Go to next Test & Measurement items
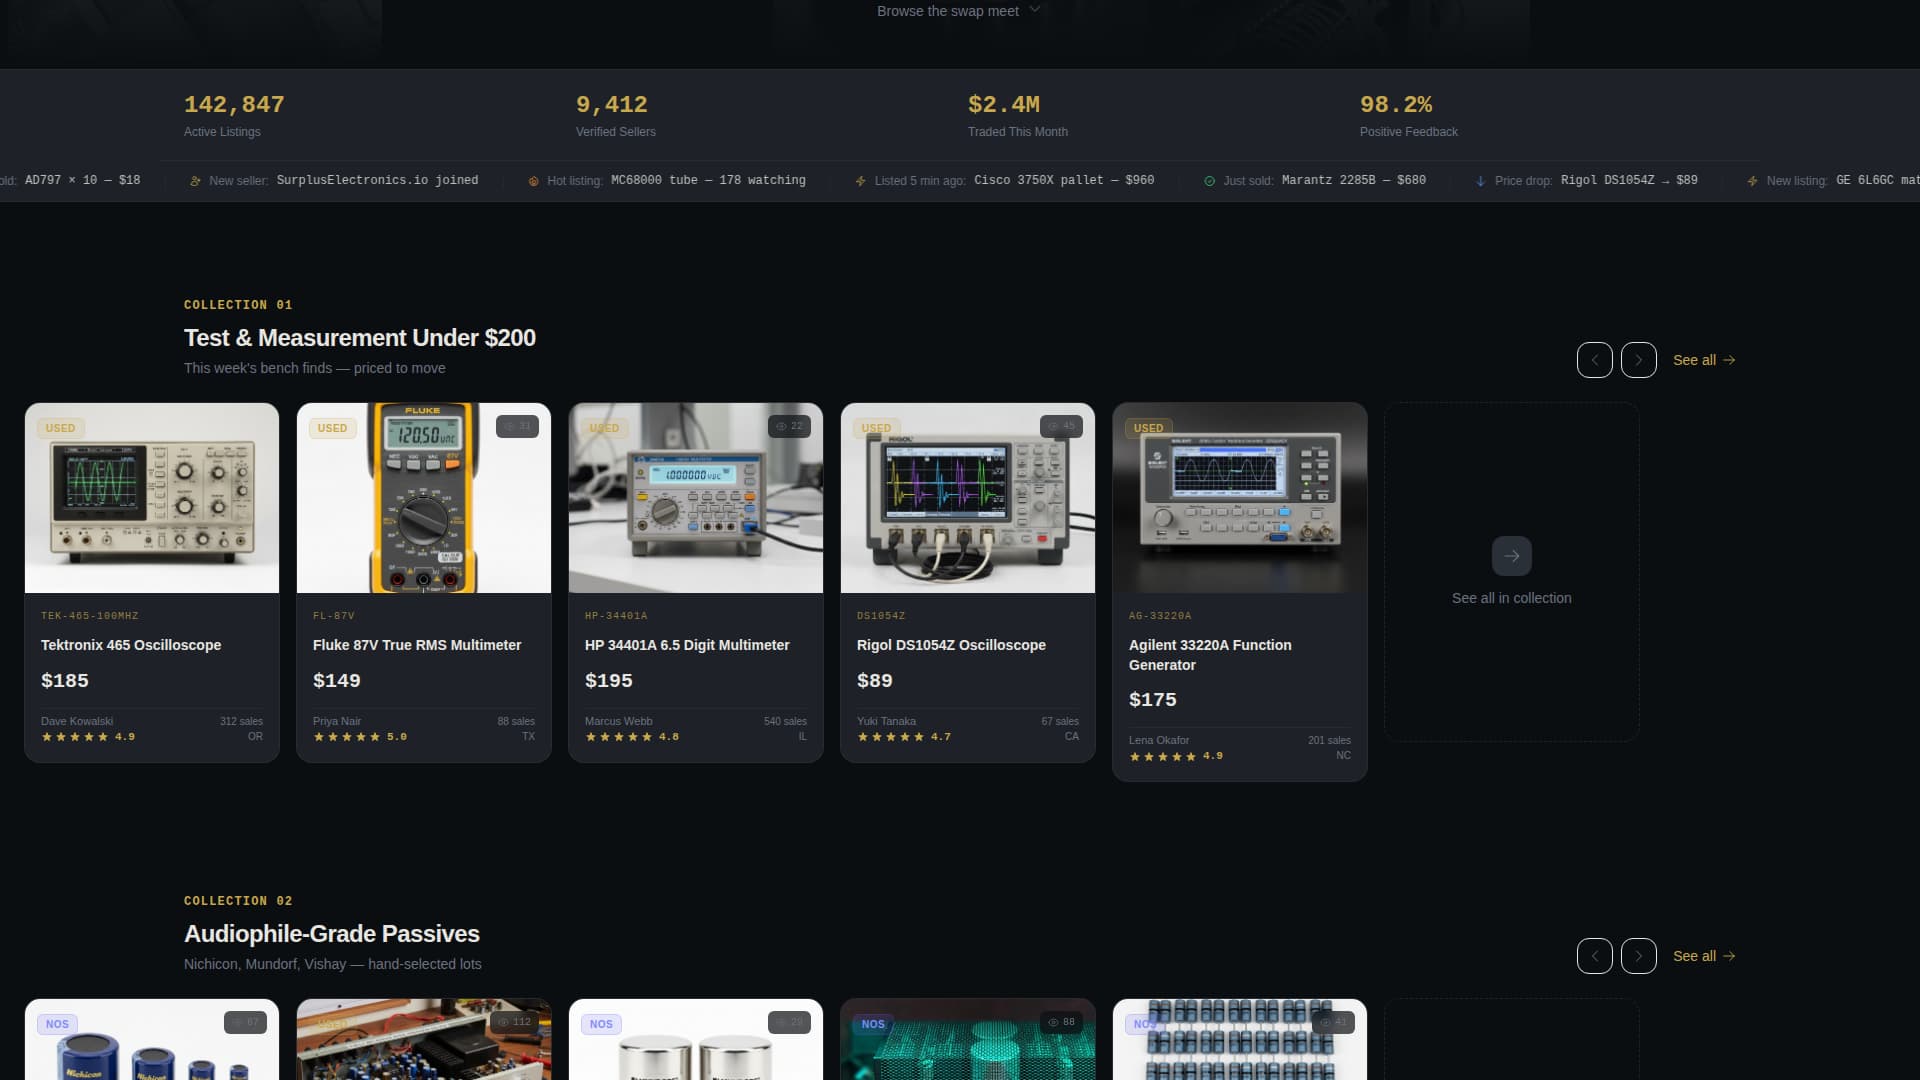1920x1080 pixels. [x=1638, y=360]
